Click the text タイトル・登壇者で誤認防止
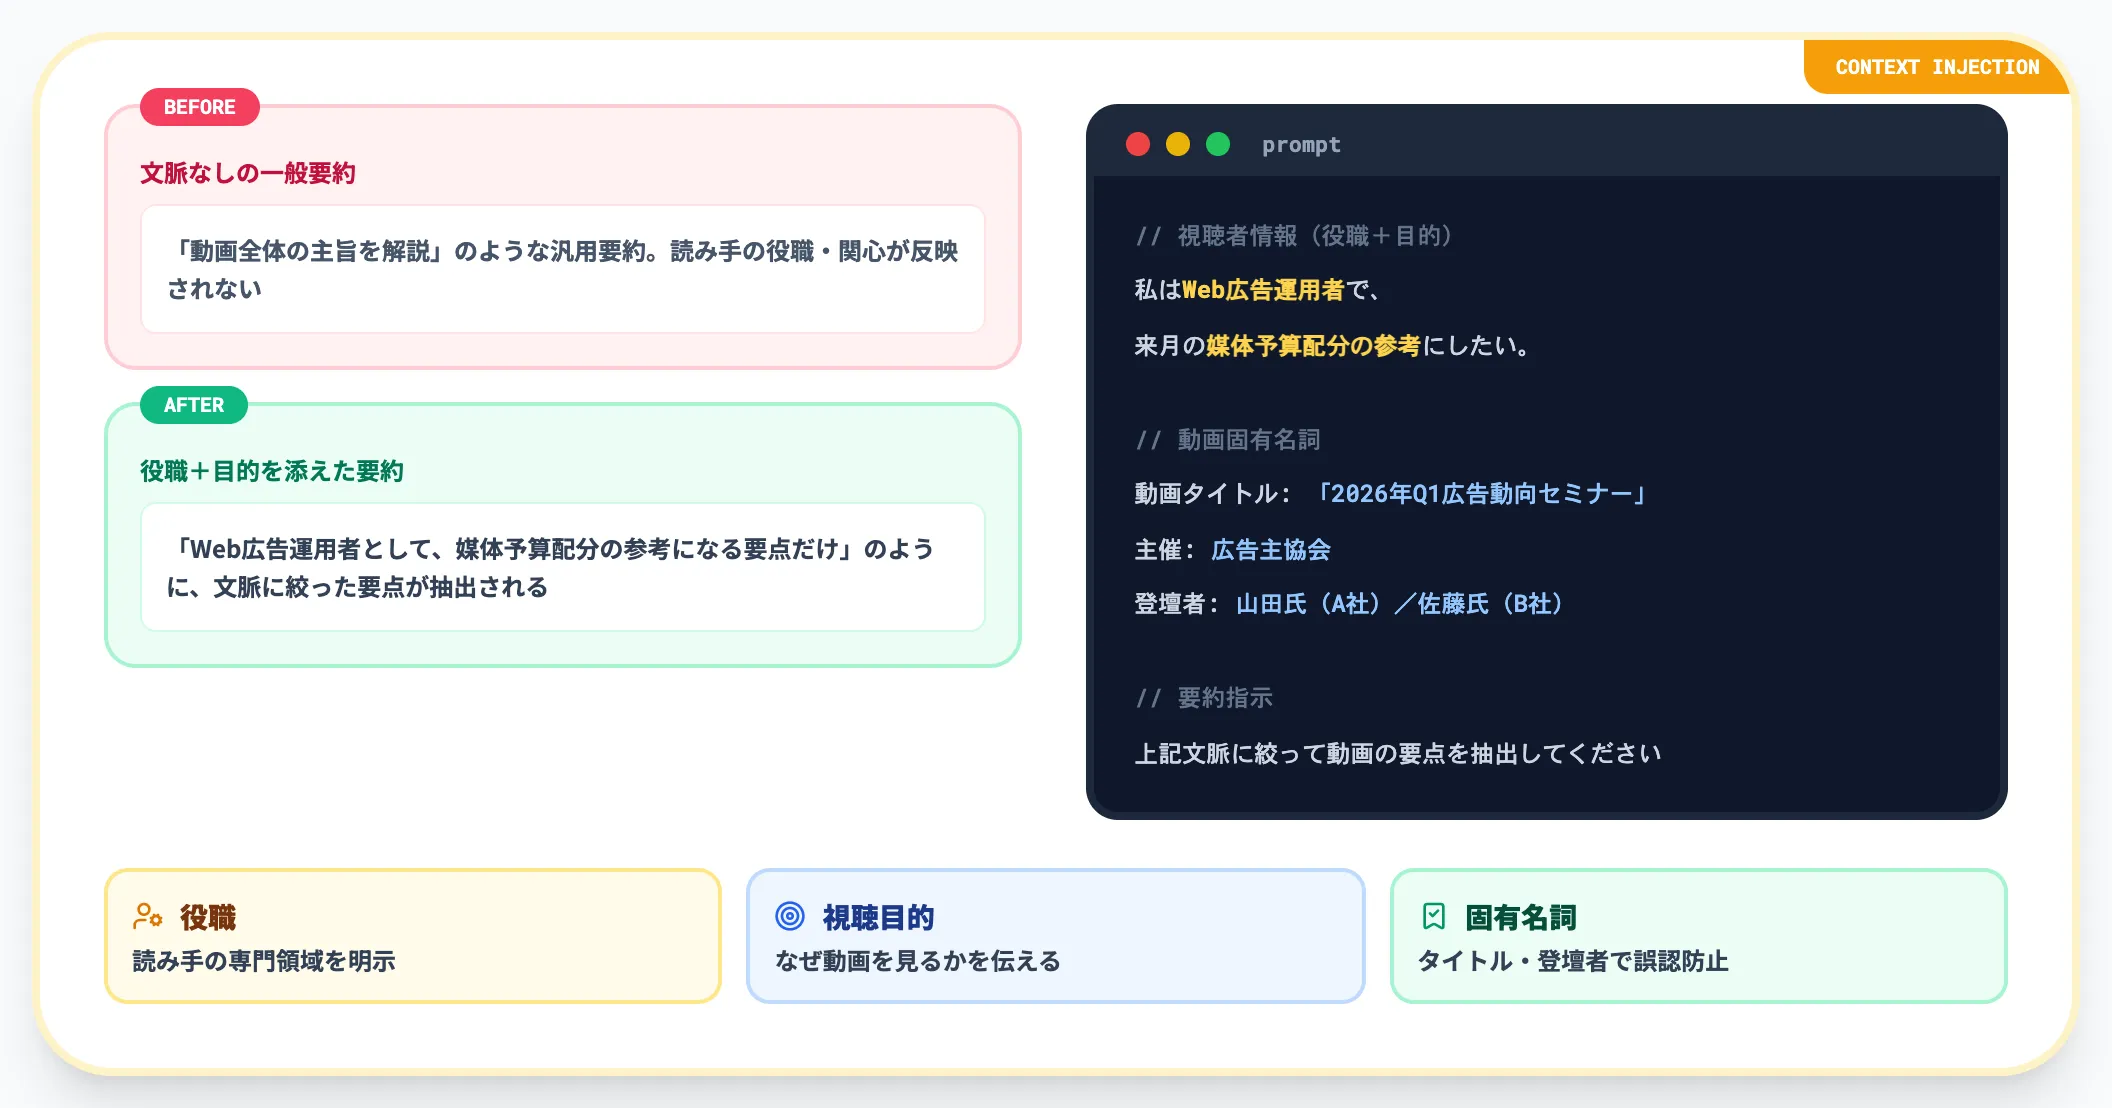2112x1108 pixels. coord(1573,961)
